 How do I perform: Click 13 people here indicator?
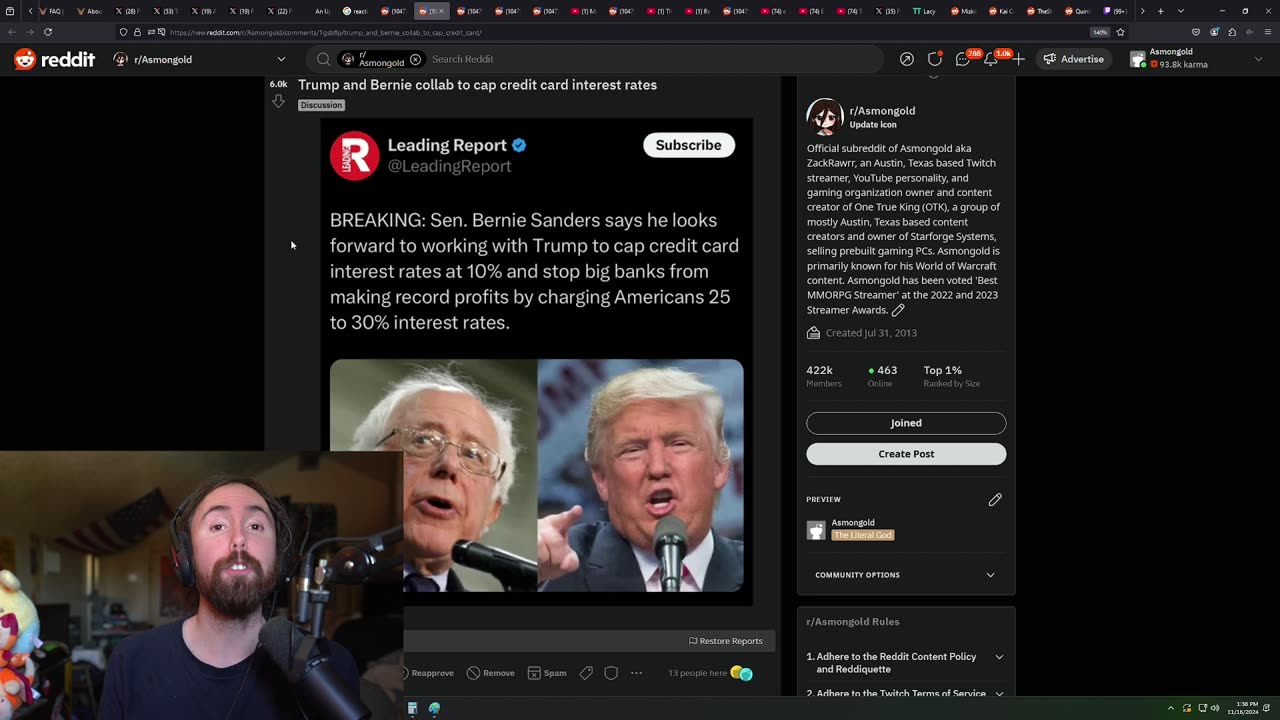[697, 673]
